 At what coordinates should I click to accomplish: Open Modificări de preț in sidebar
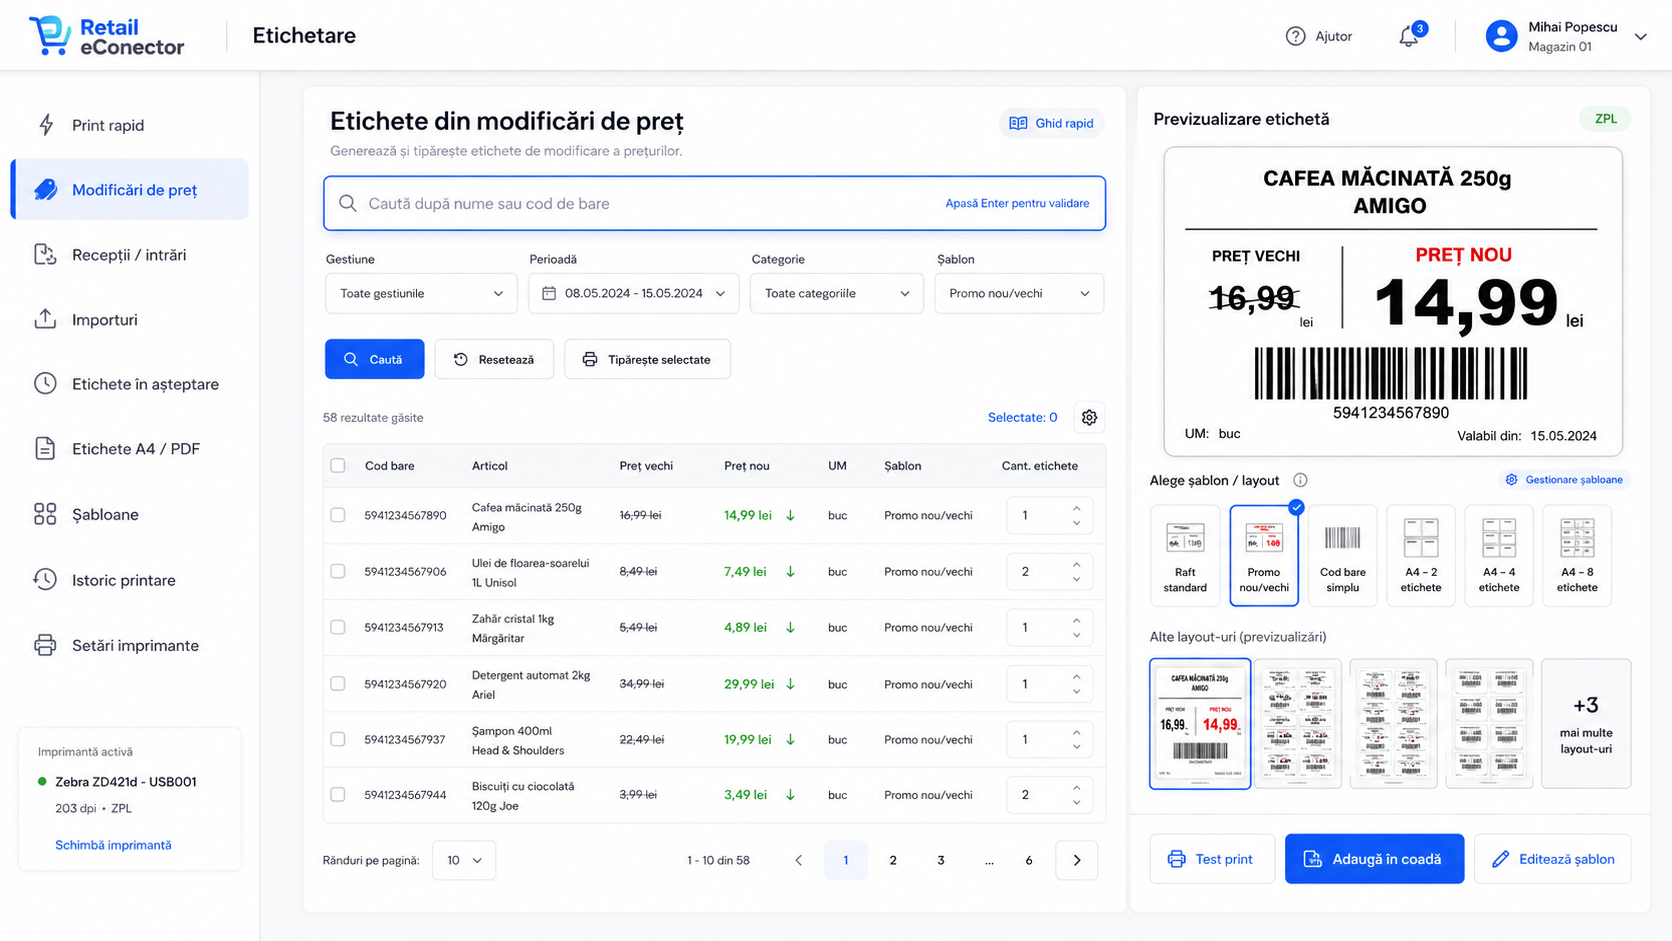tap(130, 189)
